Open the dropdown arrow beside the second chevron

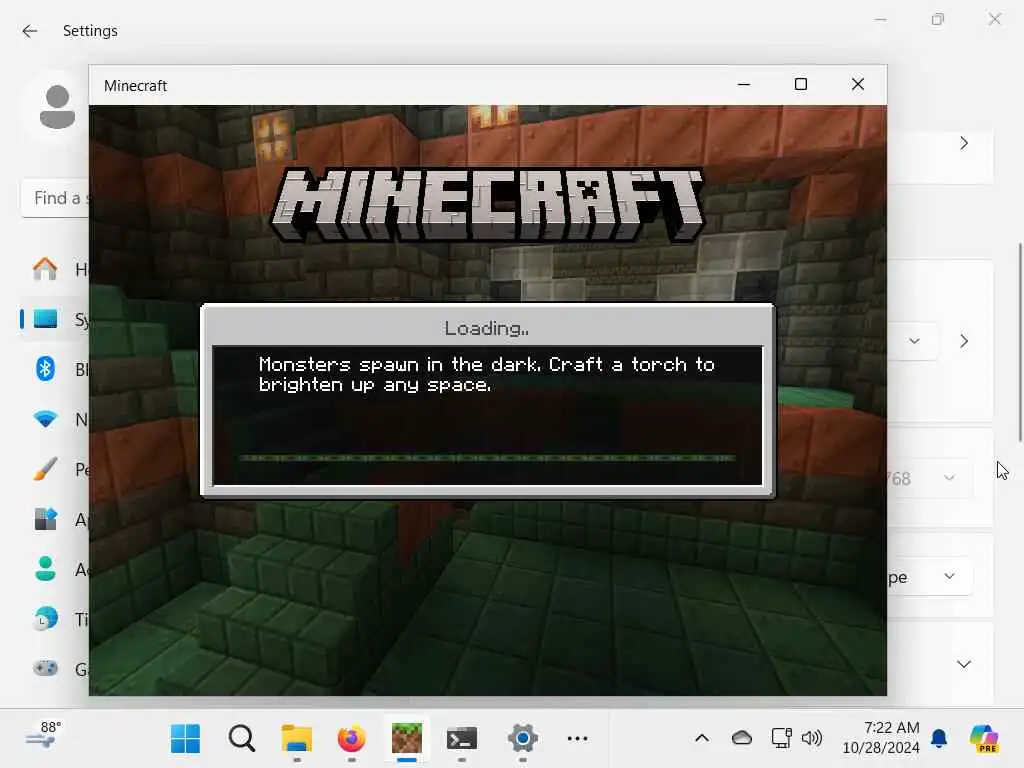click(914, 341)
